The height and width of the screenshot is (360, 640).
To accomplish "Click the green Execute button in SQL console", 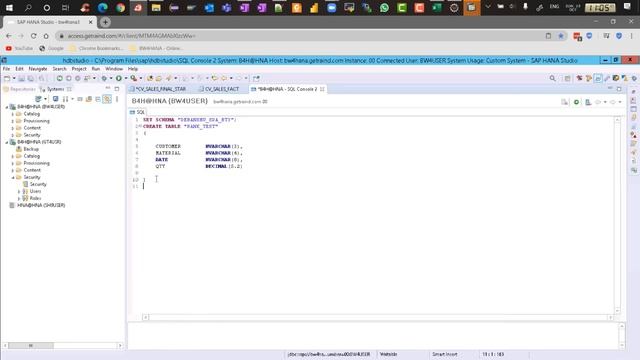I will tap(576, 102).
